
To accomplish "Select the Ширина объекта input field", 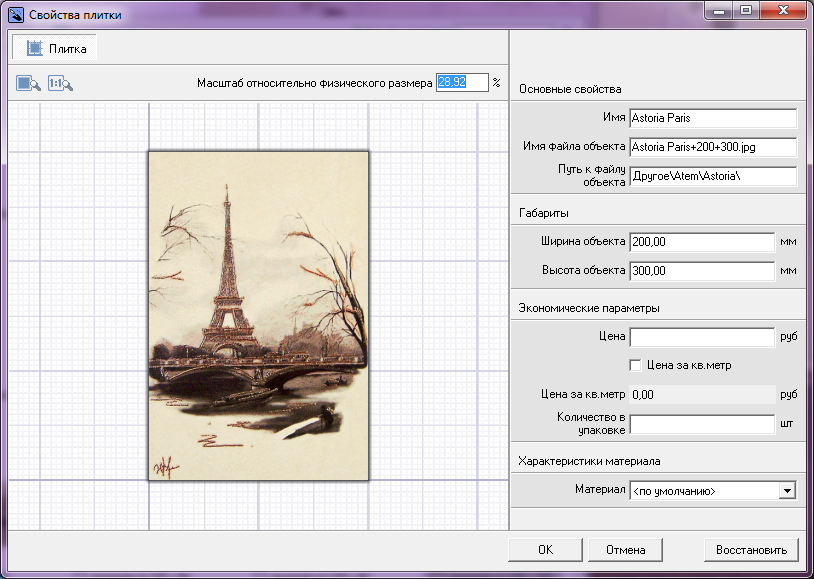I will tap(702, 241).
